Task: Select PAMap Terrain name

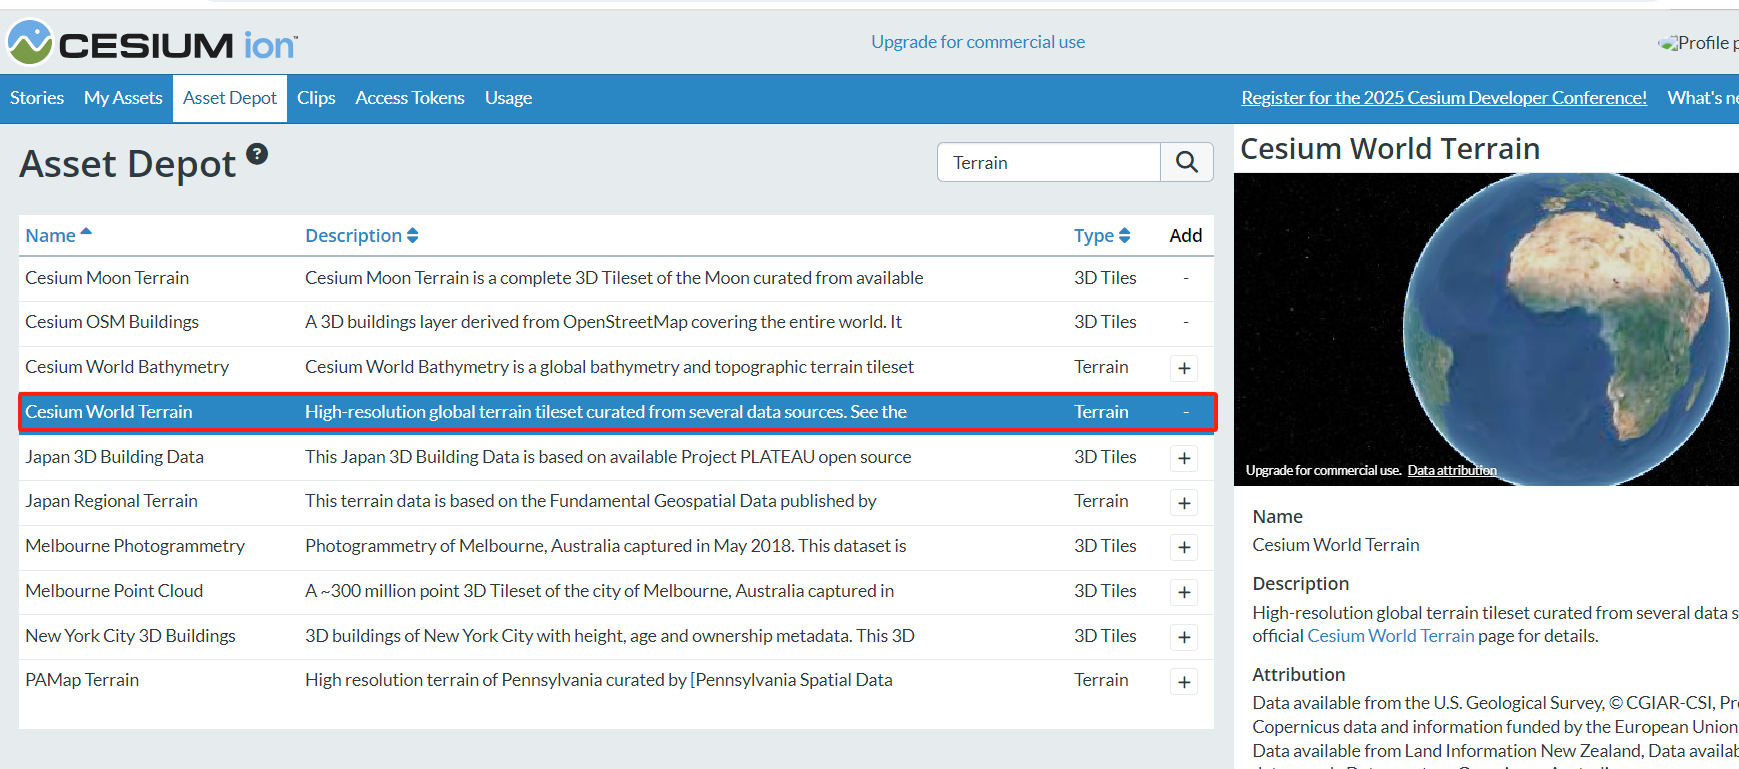Action: pos(82,680)
